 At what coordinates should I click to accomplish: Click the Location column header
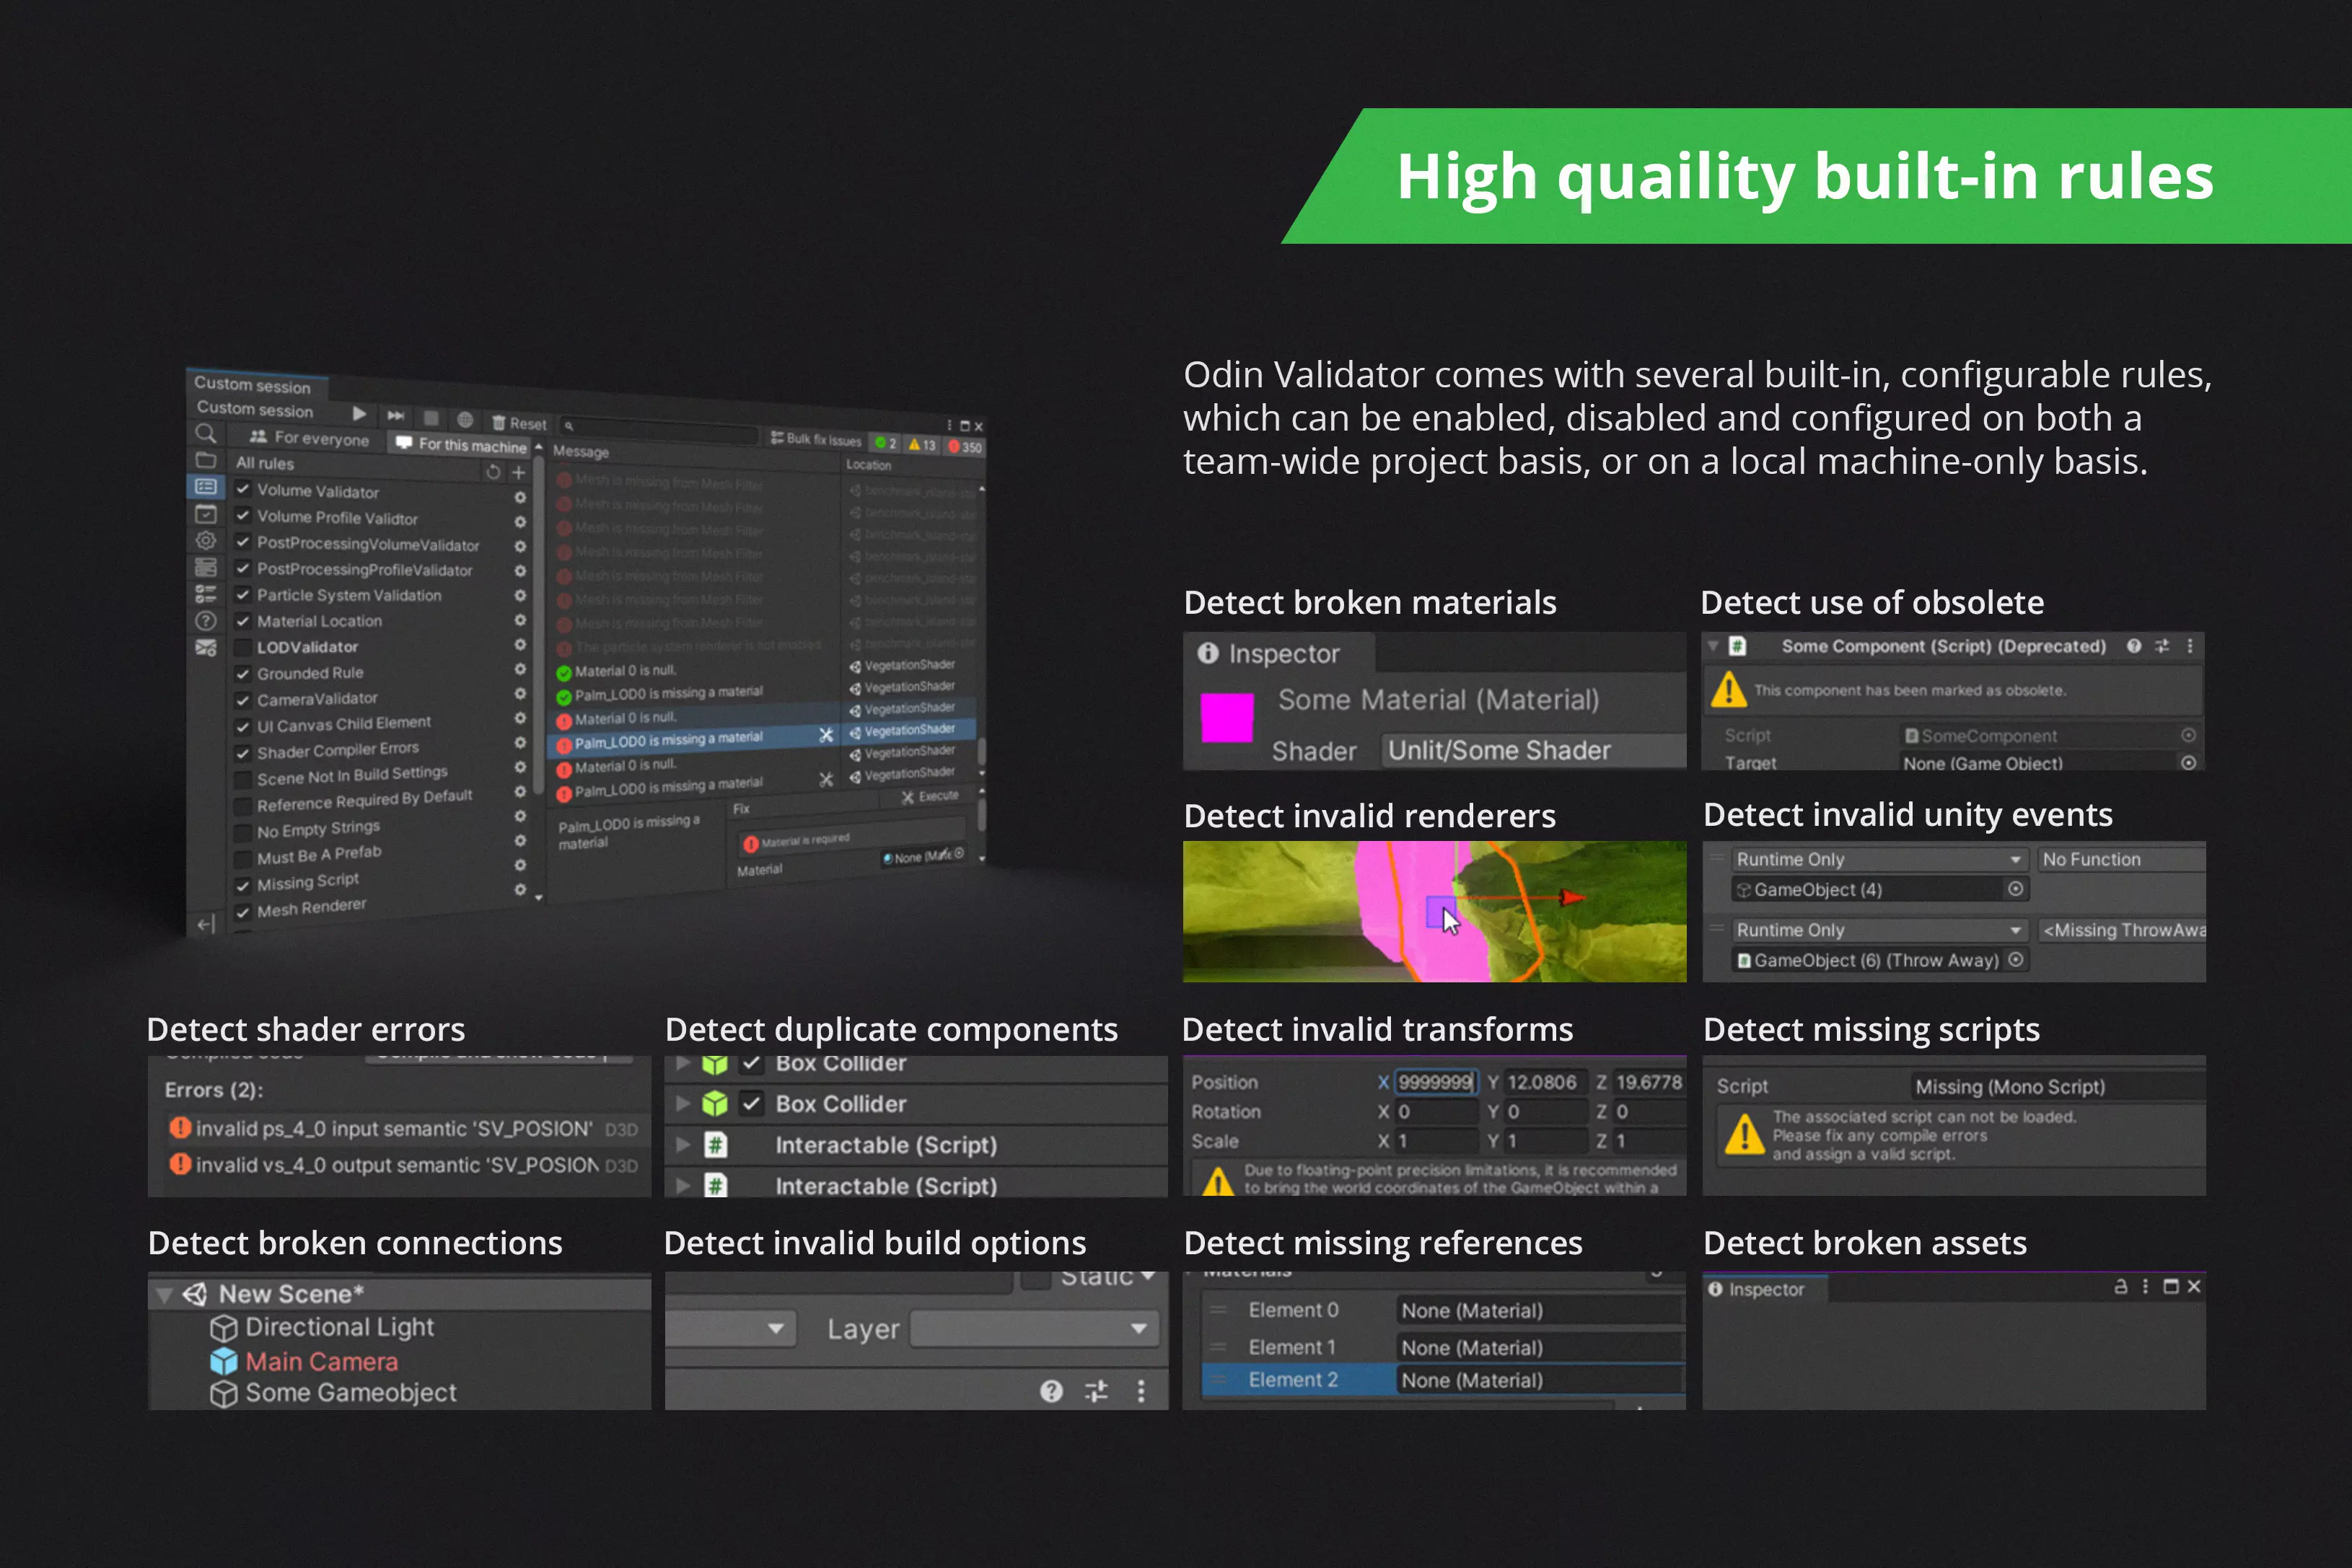868,465
